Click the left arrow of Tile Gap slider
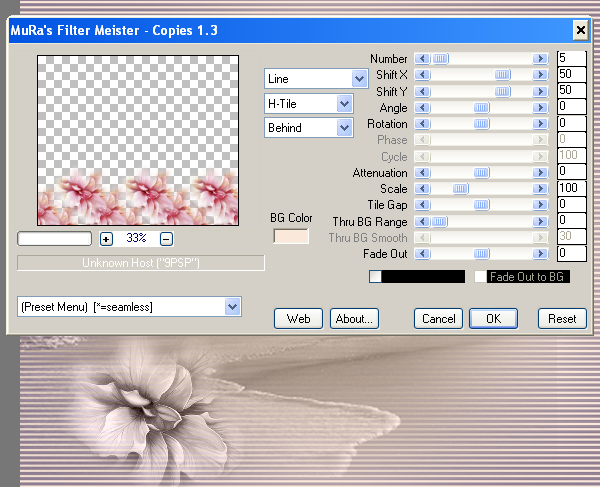The width and height of the screenshot is (600, 487). tap(422, 205)
